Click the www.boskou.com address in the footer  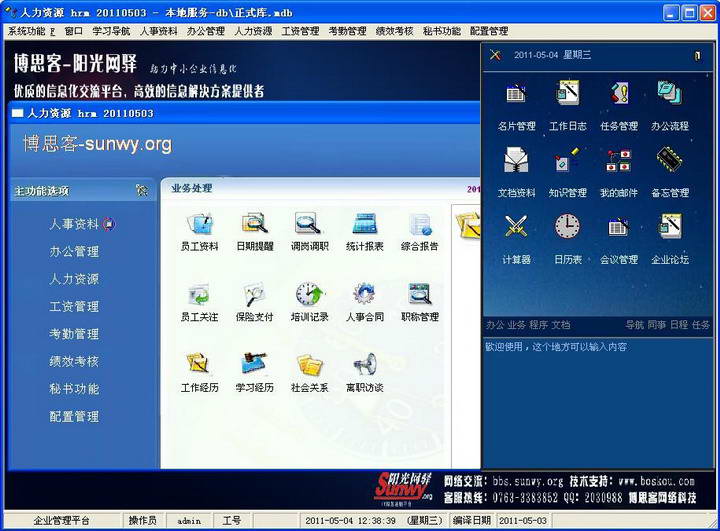[x=657, y=481]
